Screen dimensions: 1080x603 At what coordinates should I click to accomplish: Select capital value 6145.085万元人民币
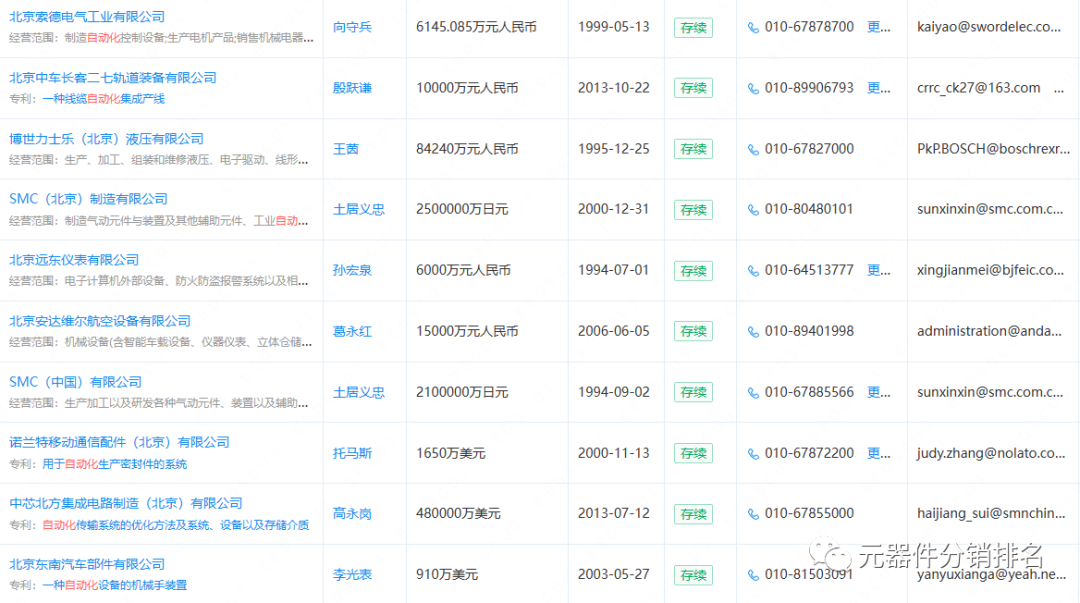tap(477, 27)
